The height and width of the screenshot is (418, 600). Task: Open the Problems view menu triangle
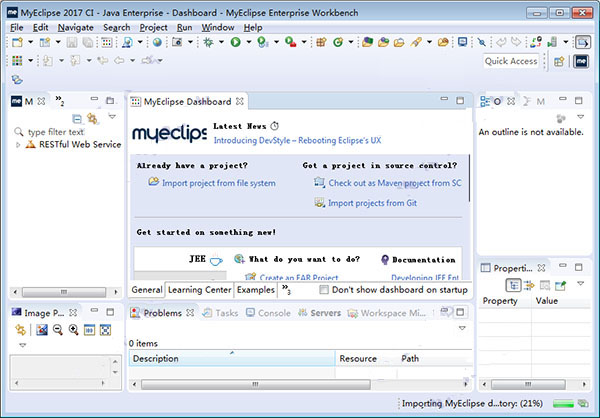click(x=462, y=328)
